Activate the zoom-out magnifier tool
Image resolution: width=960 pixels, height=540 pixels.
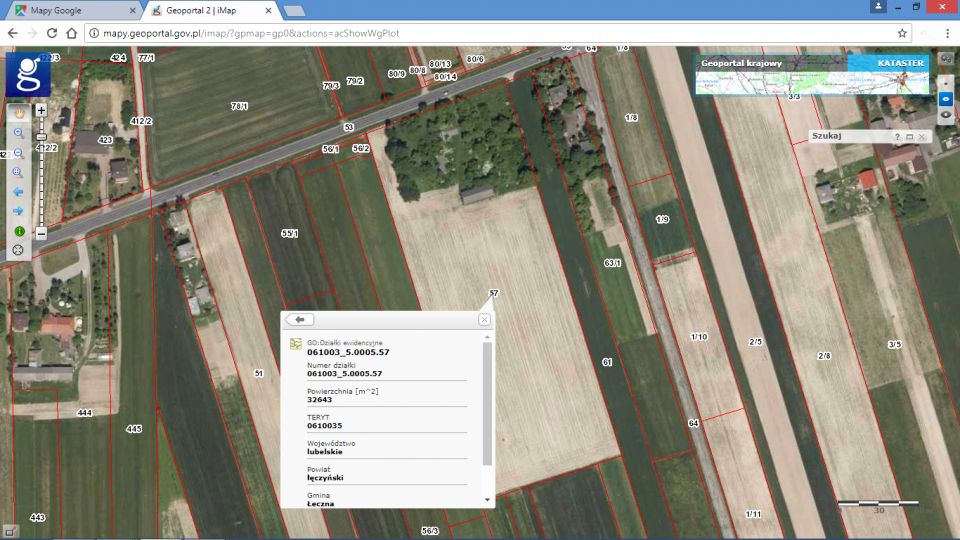point(19,153)
